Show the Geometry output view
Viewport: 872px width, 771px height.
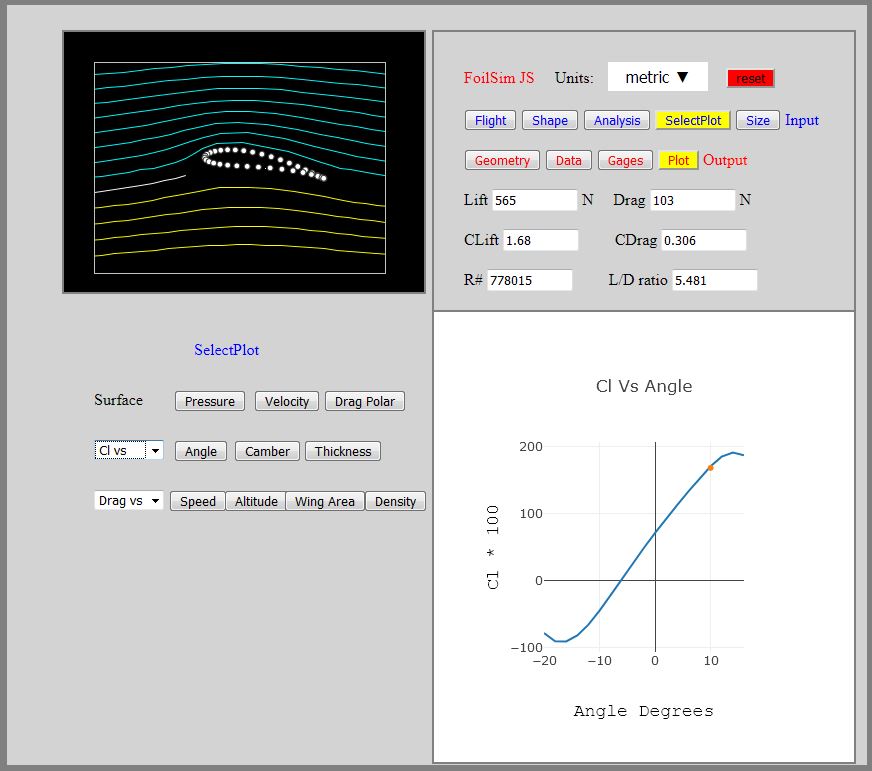click(x=502, y=160)
